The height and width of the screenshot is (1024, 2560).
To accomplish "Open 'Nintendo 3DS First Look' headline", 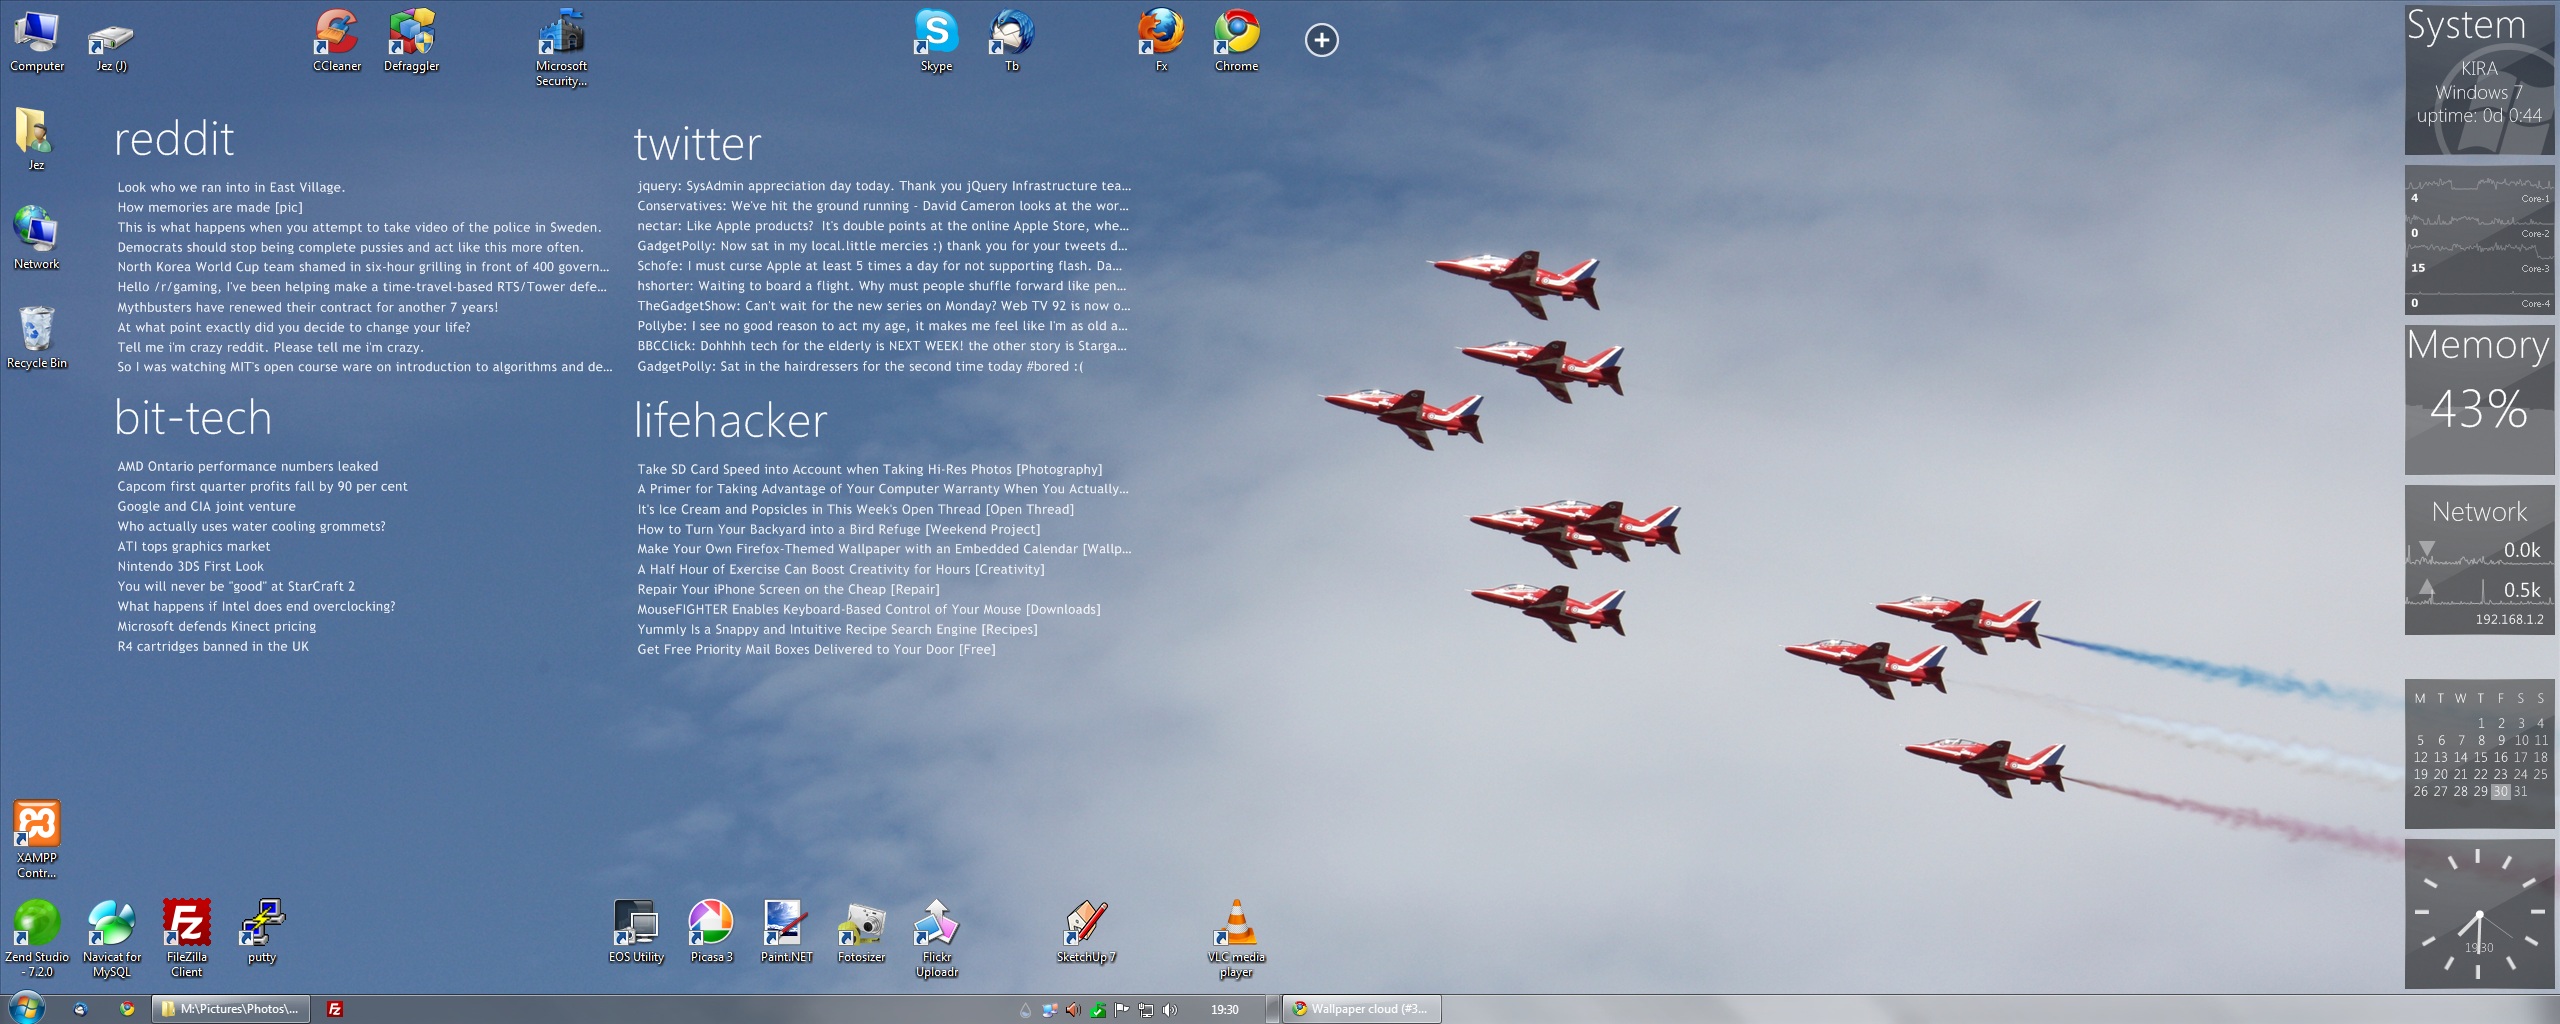I will pos(190,566).
